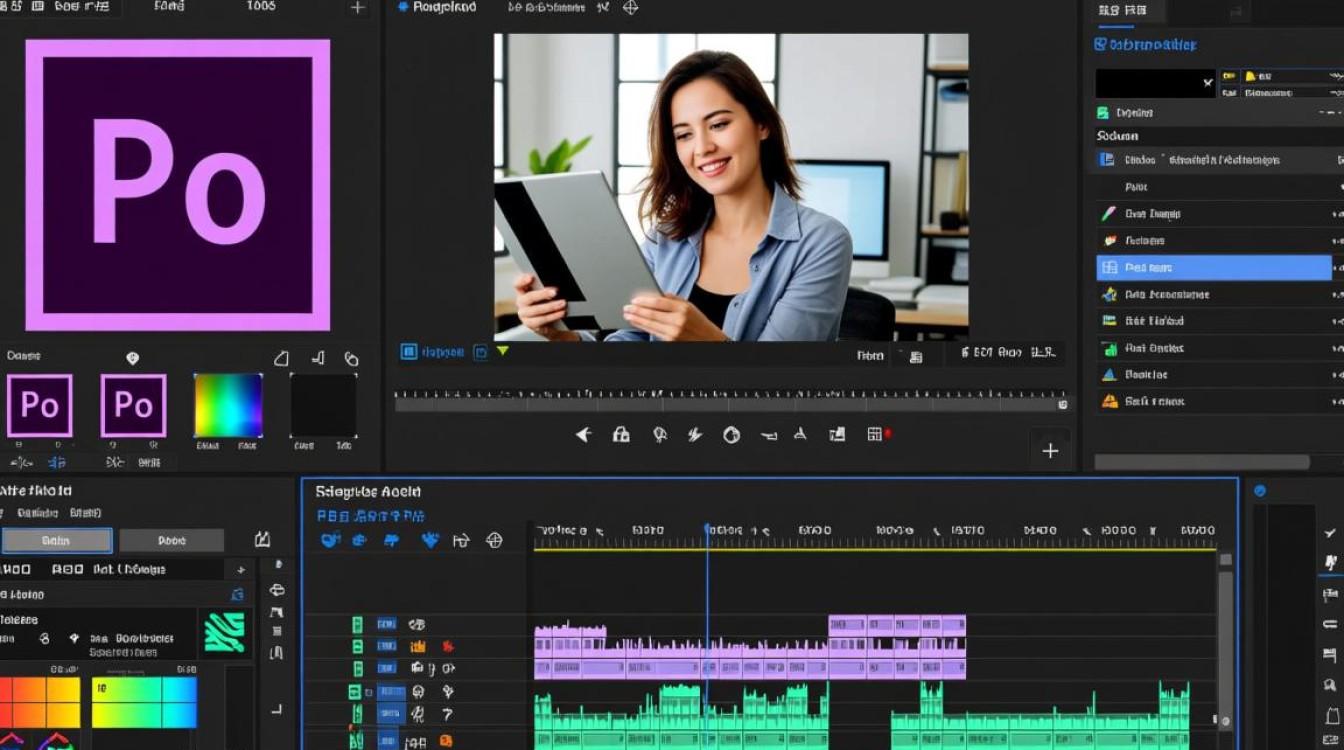The height and width of the screenshot is (750, 1344).
Task: Select the highlighted blue row in the right panel
Action: (1214, 268)
